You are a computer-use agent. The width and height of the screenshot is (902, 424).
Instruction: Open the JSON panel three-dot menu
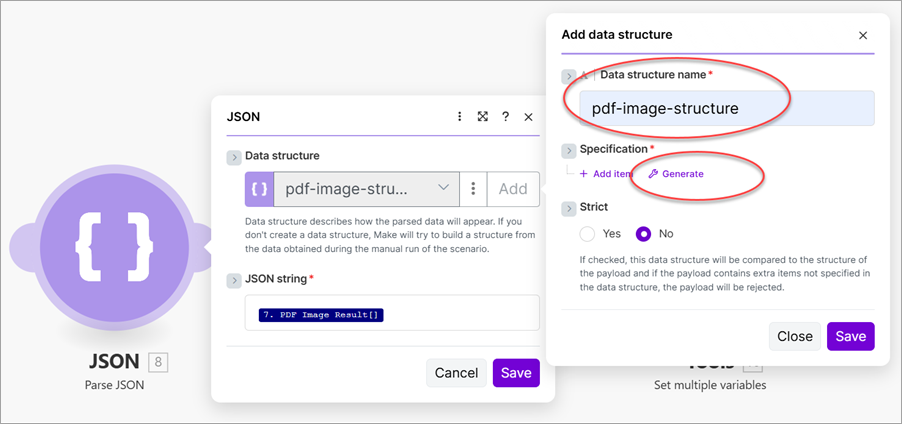pos(460,117)
